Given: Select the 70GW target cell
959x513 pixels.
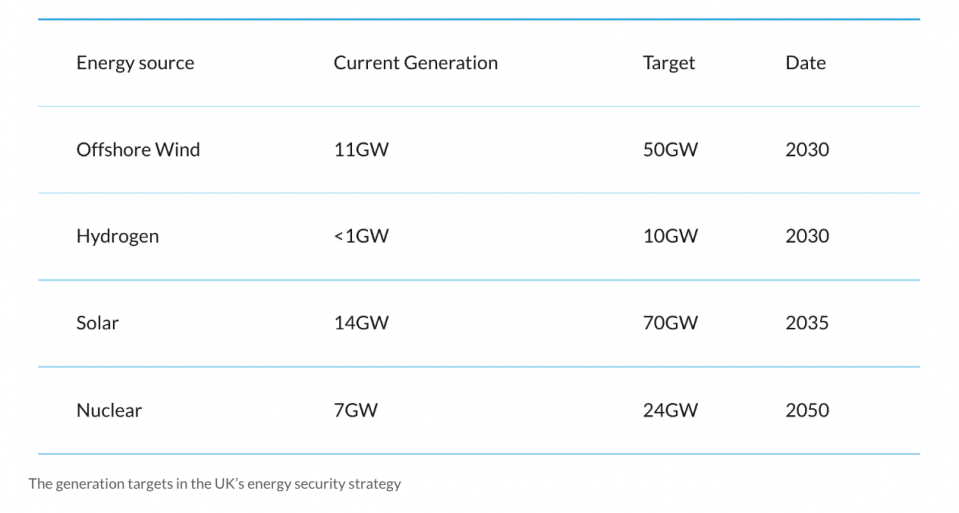Looking at the screenshot, I should (x=670, y=323).
